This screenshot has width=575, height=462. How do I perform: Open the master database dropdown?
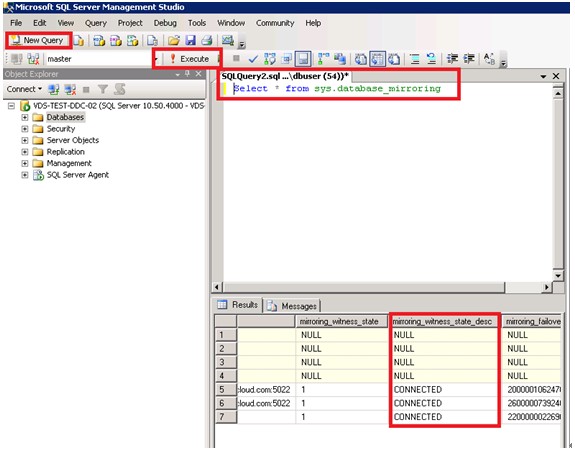click(x=156, y=59)
